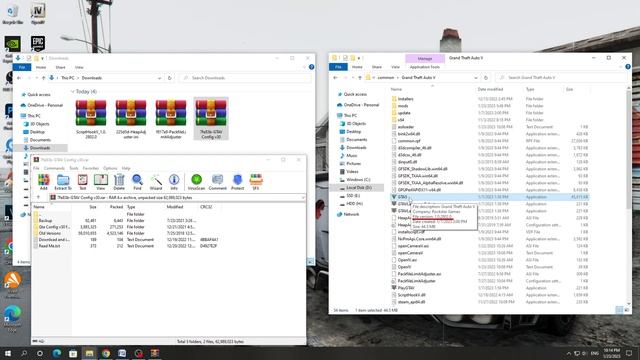640x360 pixels.
Task: Open Application Tools tab in GTA V window
Action: [425, 67]
